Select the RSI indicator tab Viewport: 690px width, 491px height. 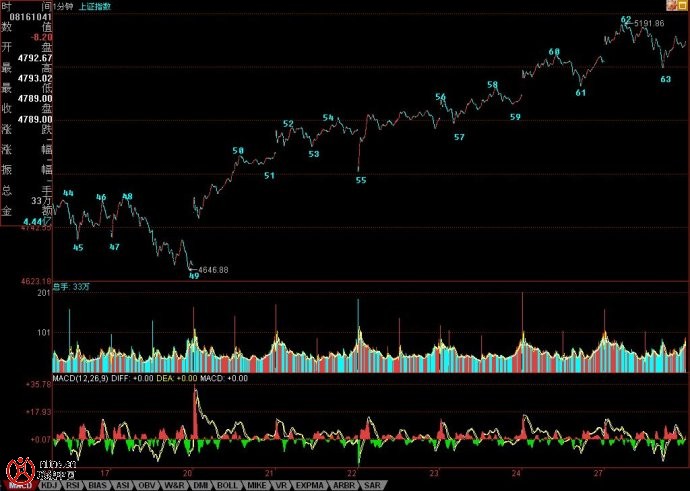point(73,485)
